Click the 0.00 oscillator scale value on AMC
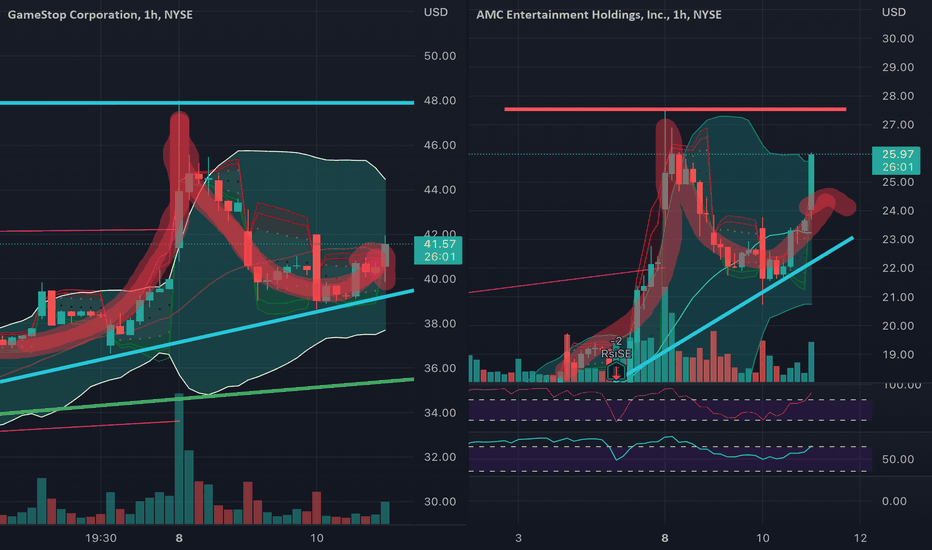This screenshot has width=932, height=550. (x=894, y=501)
